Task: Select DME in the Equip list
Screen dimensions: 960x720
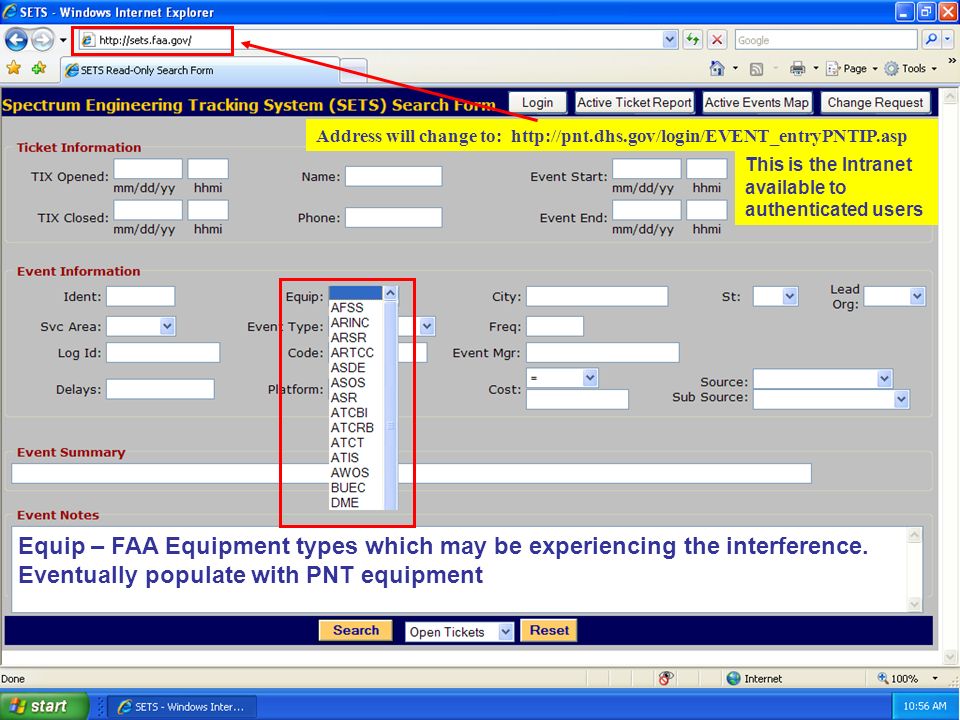Action: coord(356,503)
